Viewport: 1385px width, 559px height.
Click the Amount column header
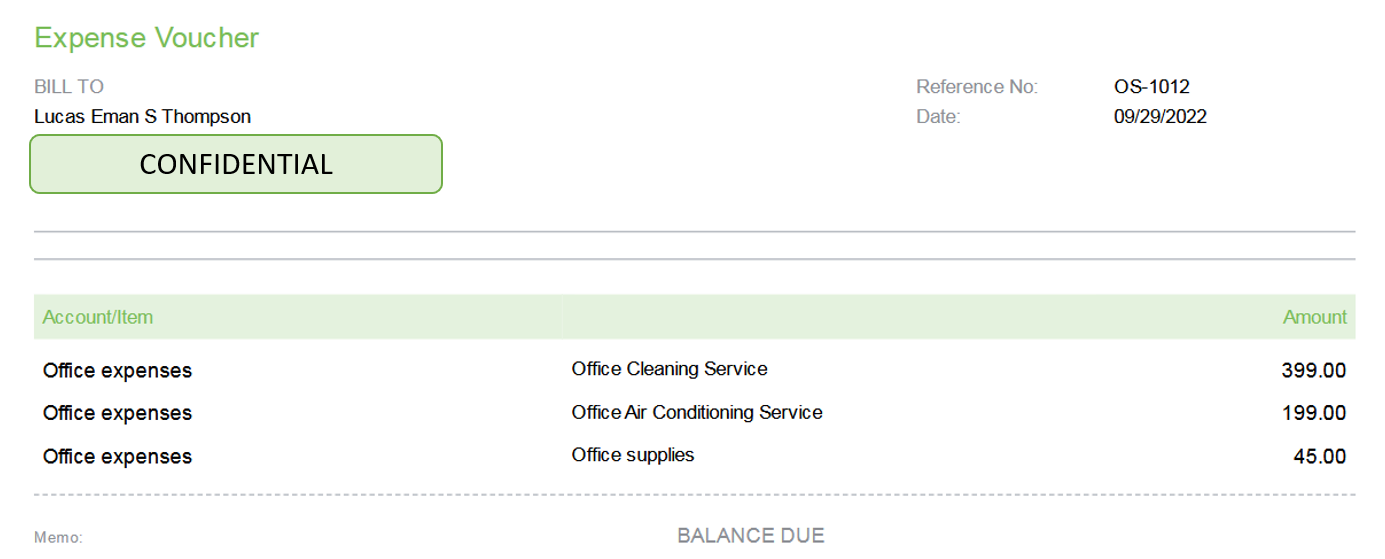point(1315,318)
